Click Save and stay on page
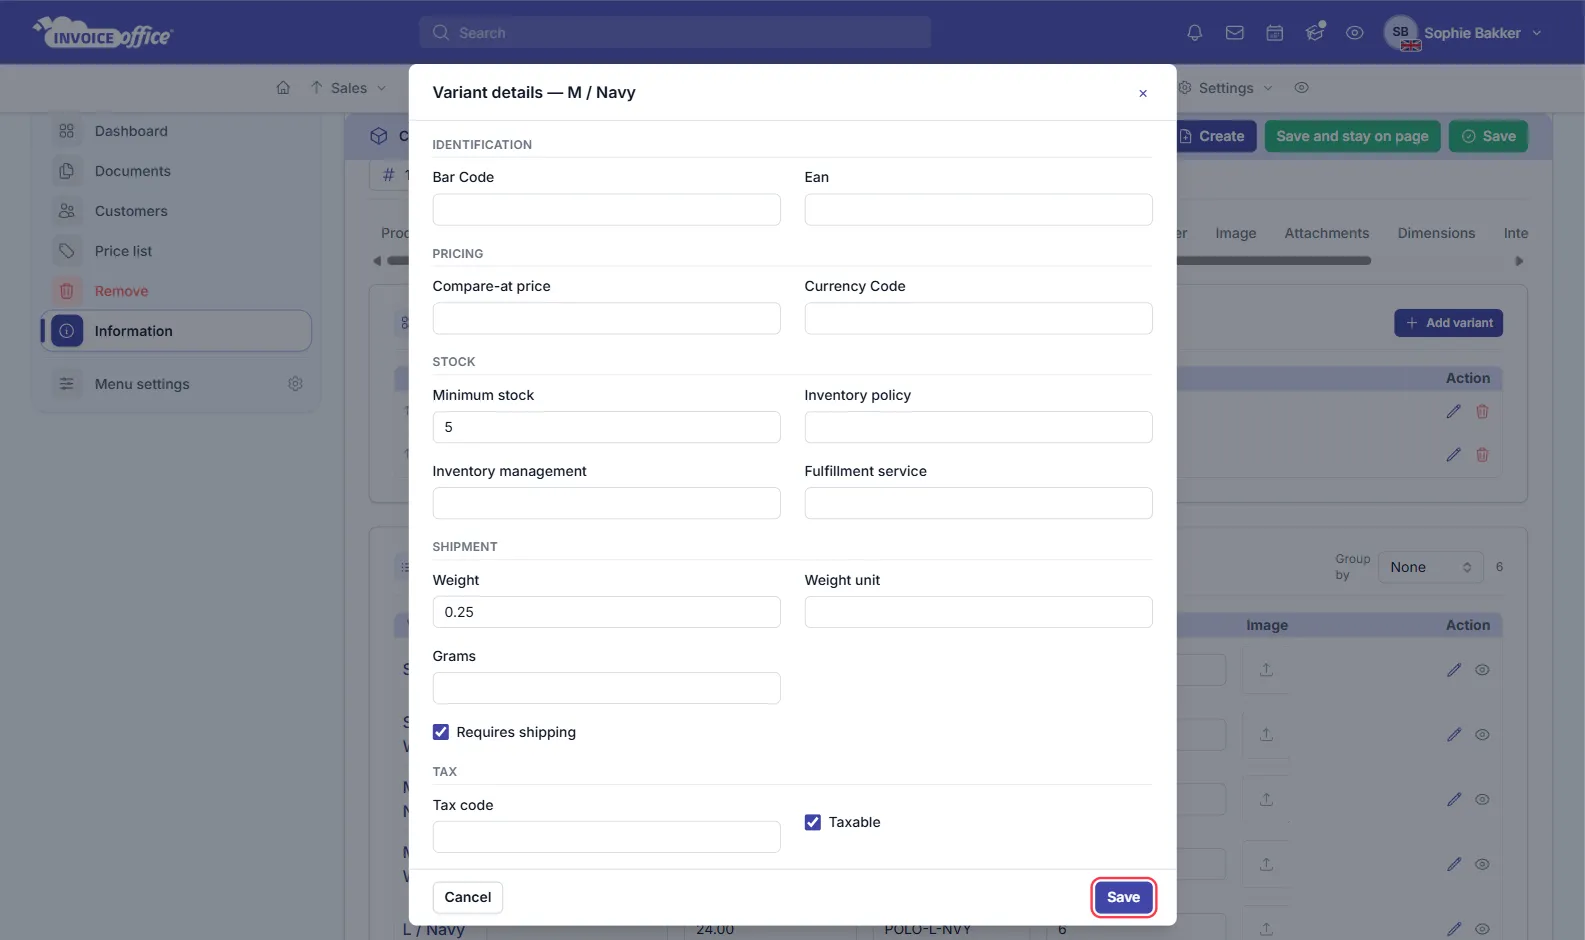Viewport: 1585px width, 940px height. coord(1352,136)
